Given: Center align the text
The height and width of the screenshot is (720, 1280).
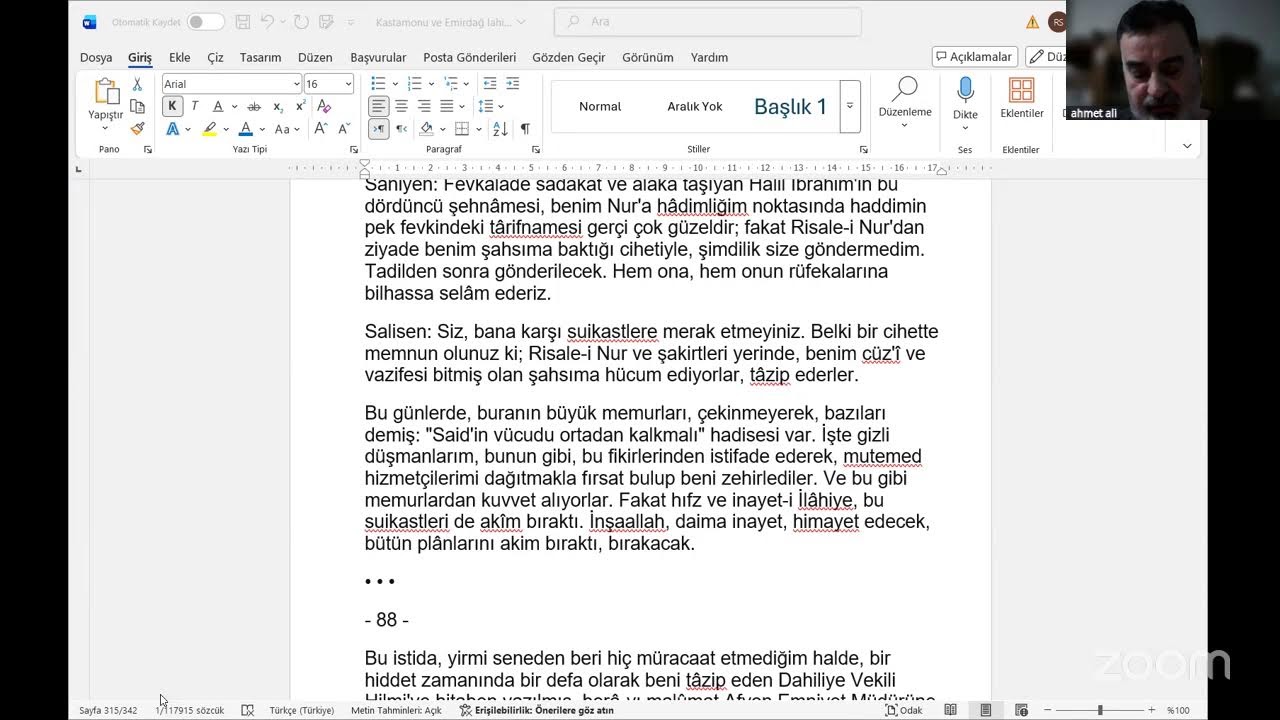Looking at the screenshot, I should 401,106.
